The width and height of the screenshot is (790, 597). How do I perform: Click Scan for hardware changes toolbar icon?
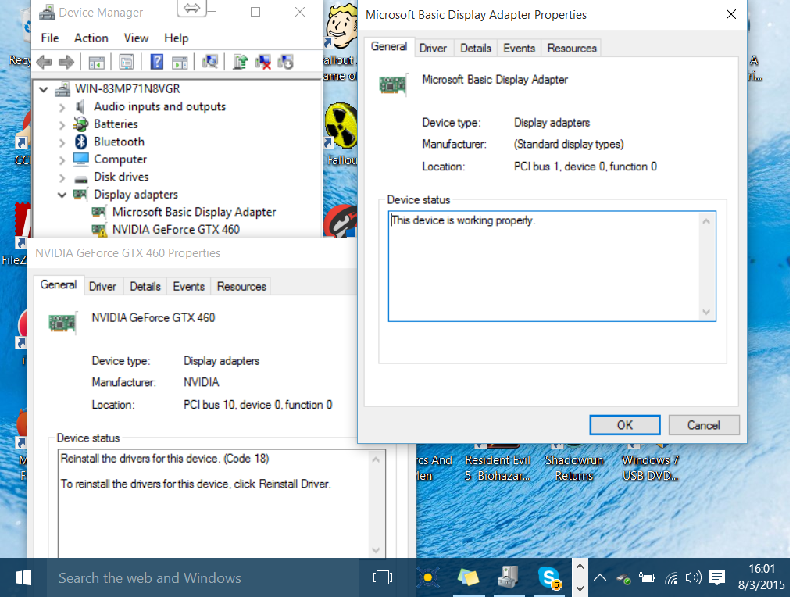pos(210,62)
